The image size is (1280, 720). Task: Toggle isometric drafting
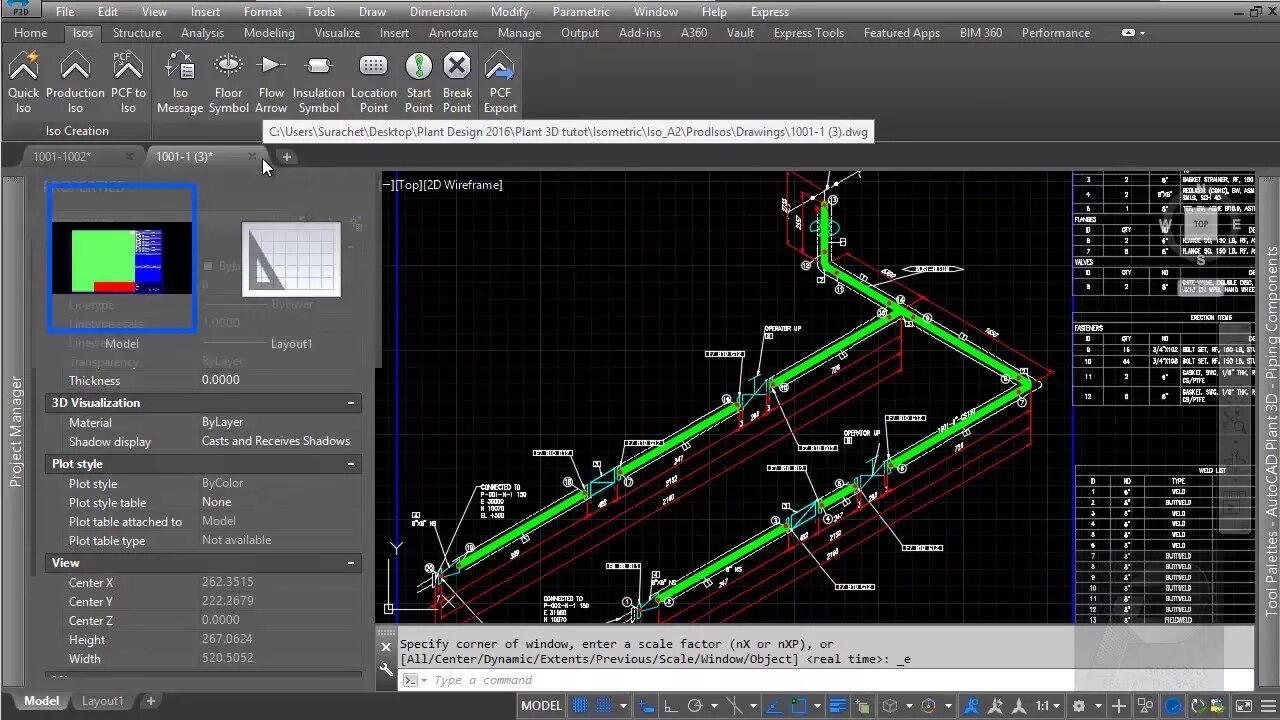735,705
